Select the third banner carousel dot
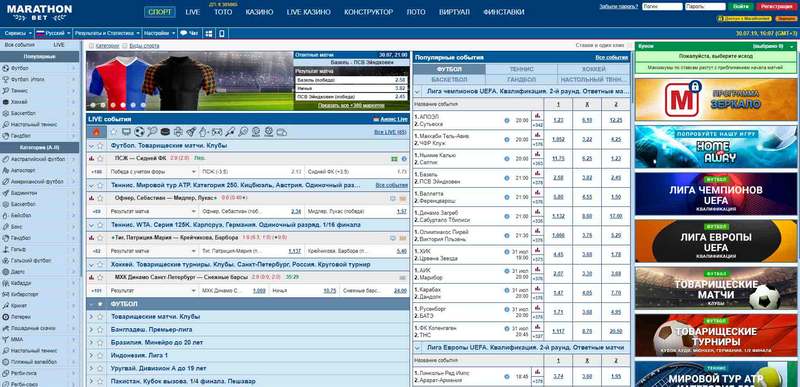800x387 pixels. 113,105
